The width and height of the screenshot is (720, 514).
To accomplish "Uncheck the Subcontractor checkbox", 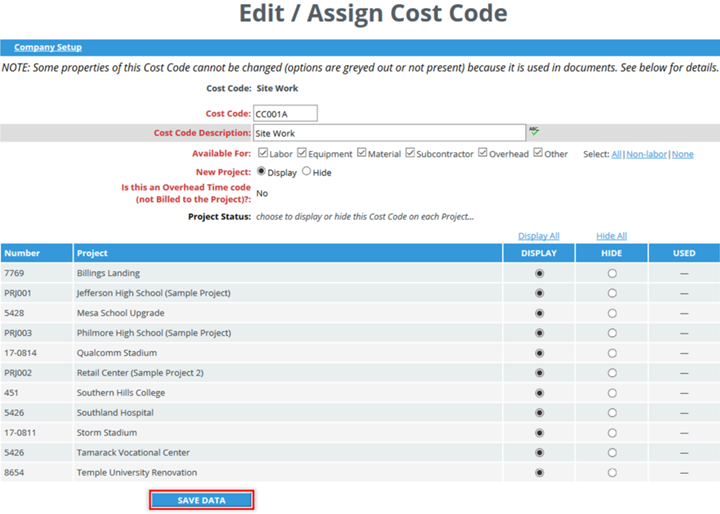I will [x=410, y=153].
